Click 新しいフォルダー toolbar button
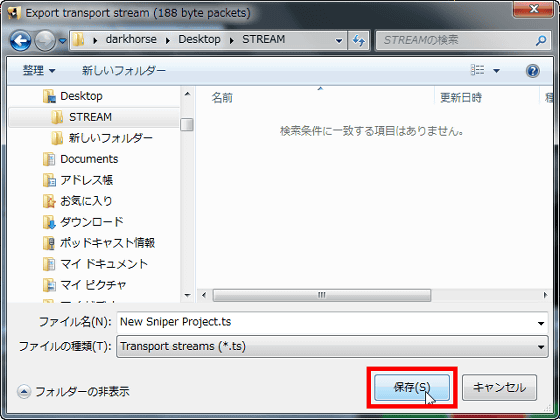This screenshot has height=420, width=560. 124,71
